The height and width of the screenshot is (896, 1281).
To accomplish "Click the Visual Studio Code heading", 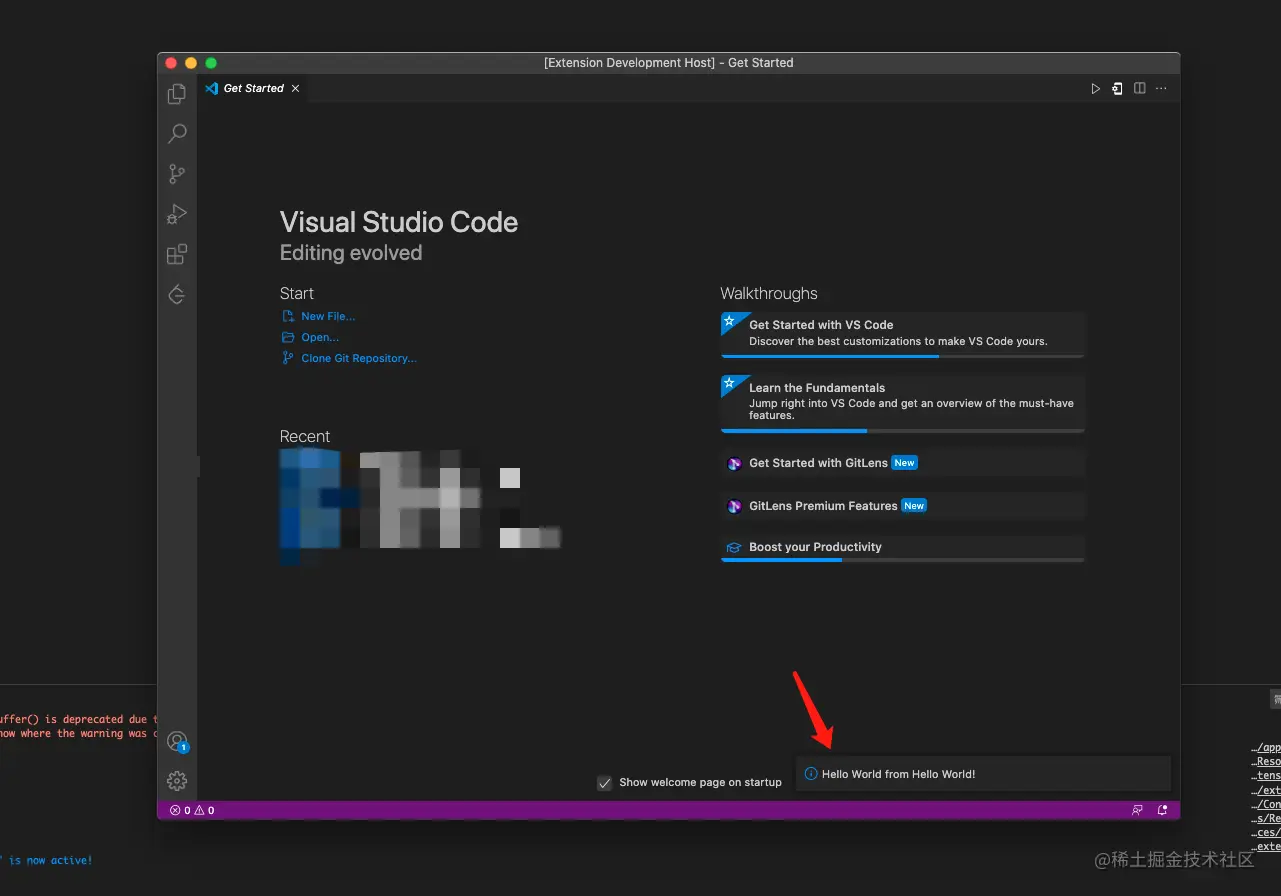I will [399, 222].
